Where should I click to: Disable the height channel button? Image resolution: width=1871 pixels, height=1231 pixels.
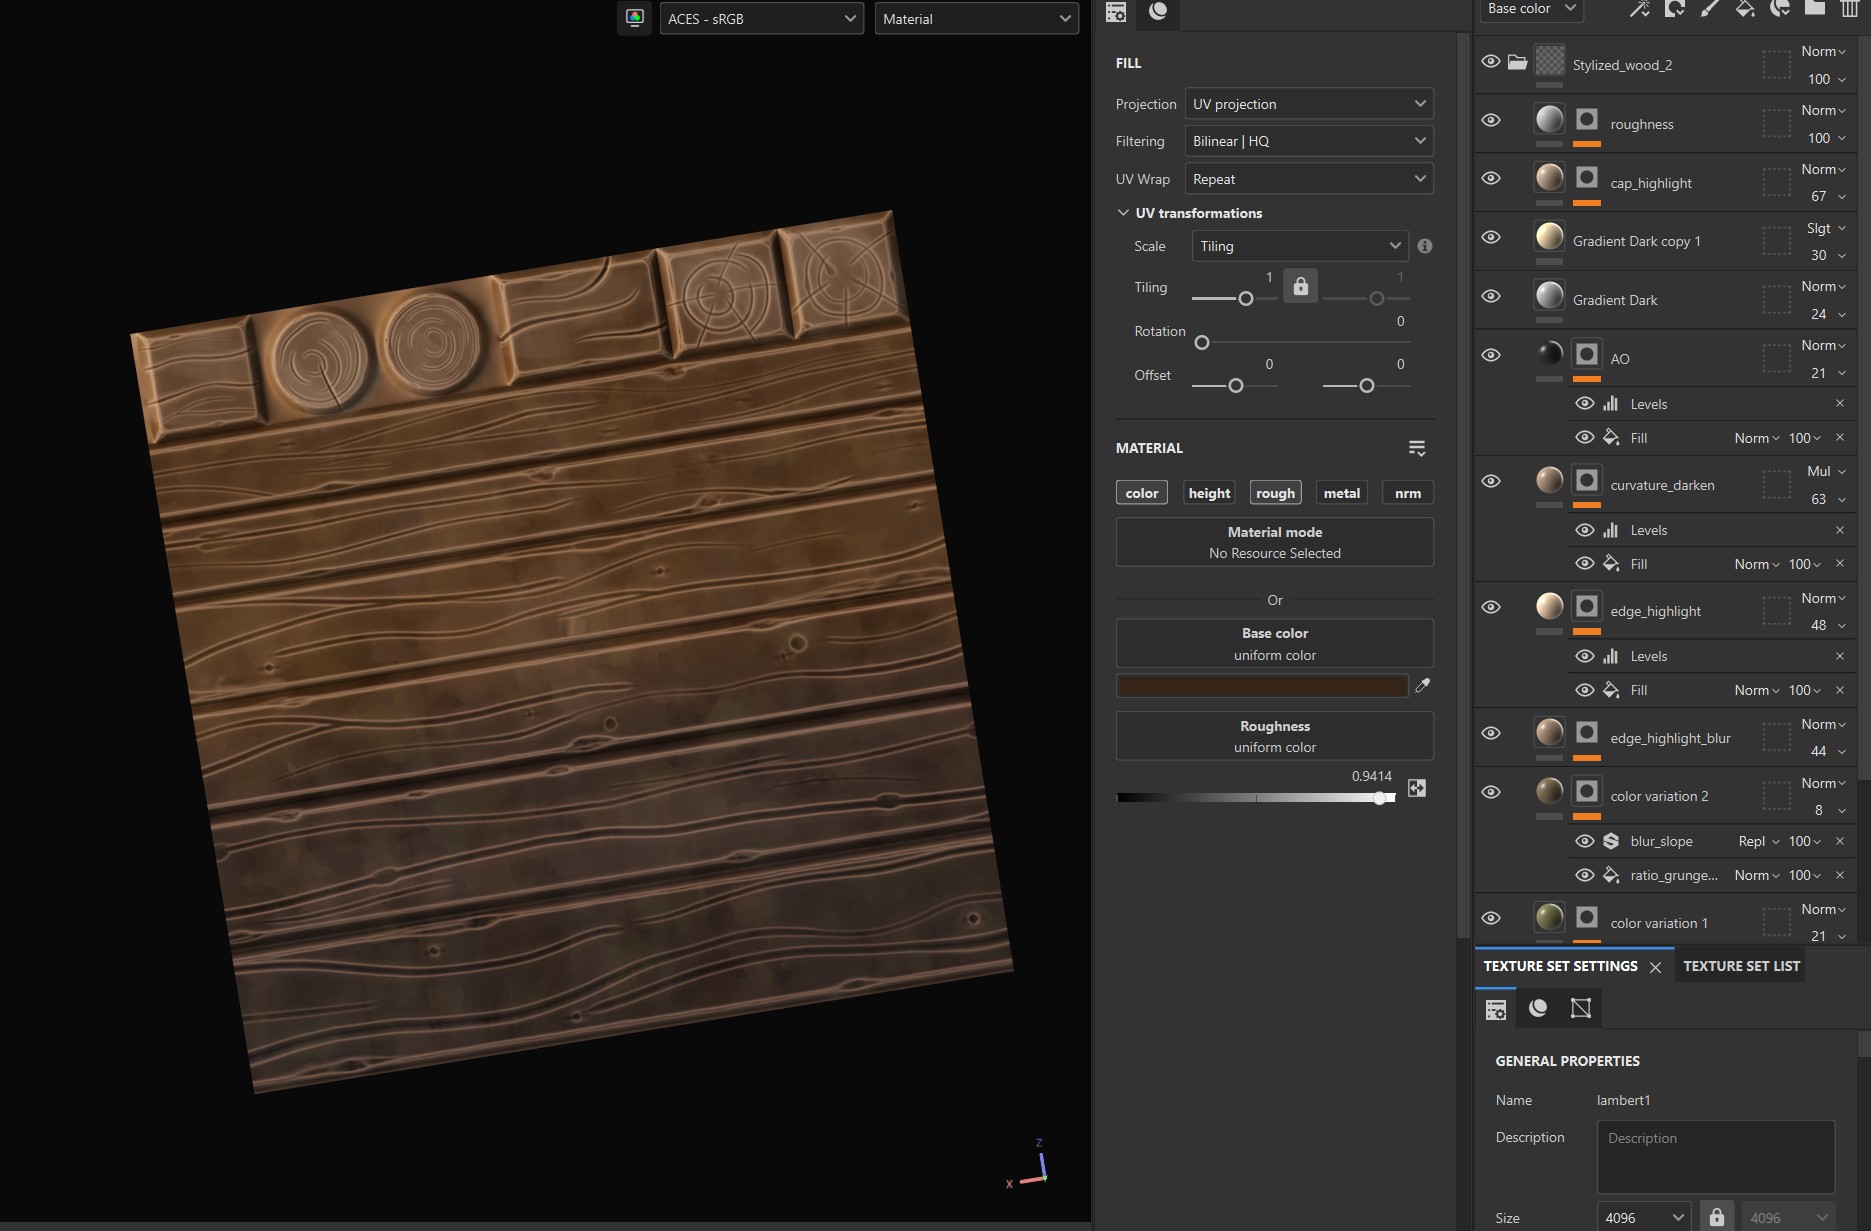(x=1209, y=493)
